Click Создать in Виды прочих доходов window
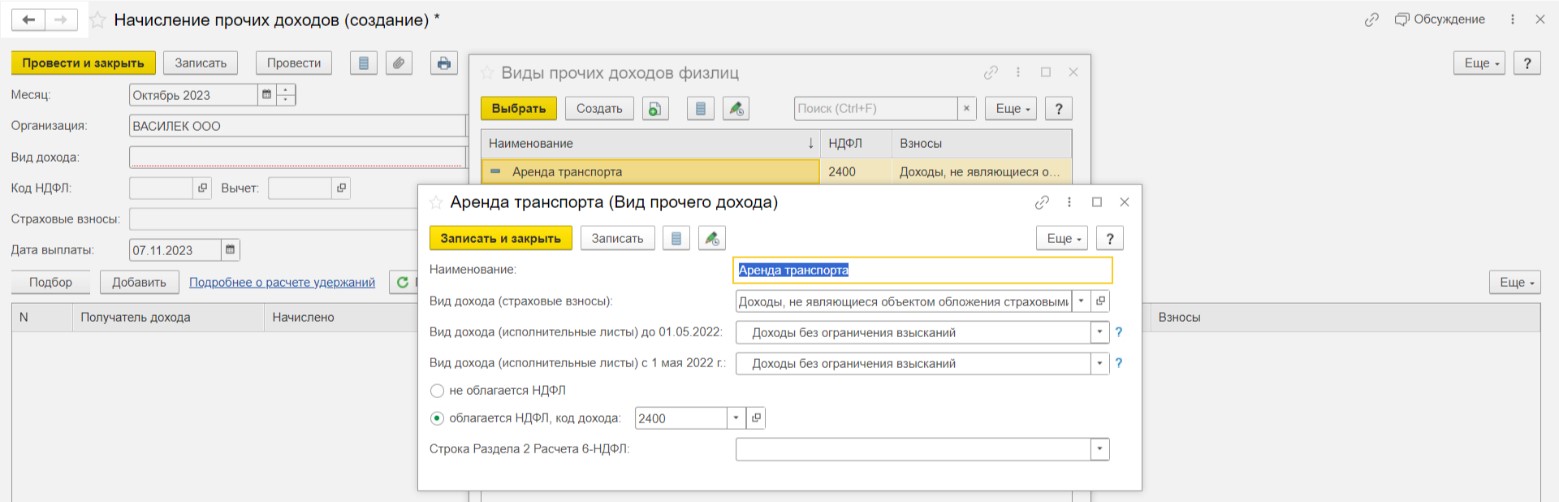This screenshot has width=1559, height=502. [x=599, y=109]
